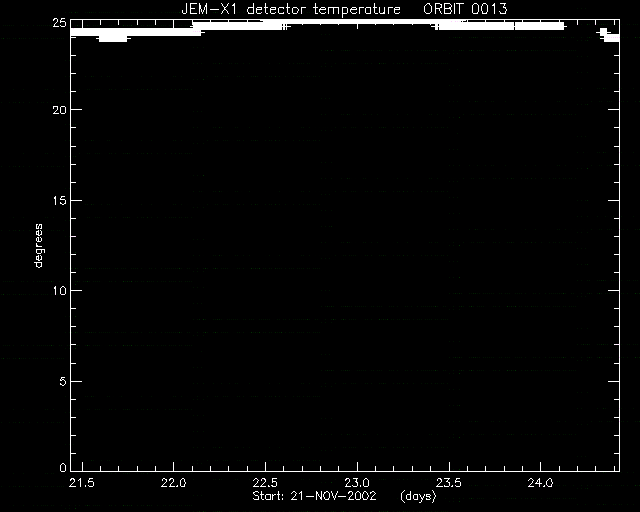Click the last temperature data points after day 24.3
Screen dimensions: 640x512
point(609,35)
